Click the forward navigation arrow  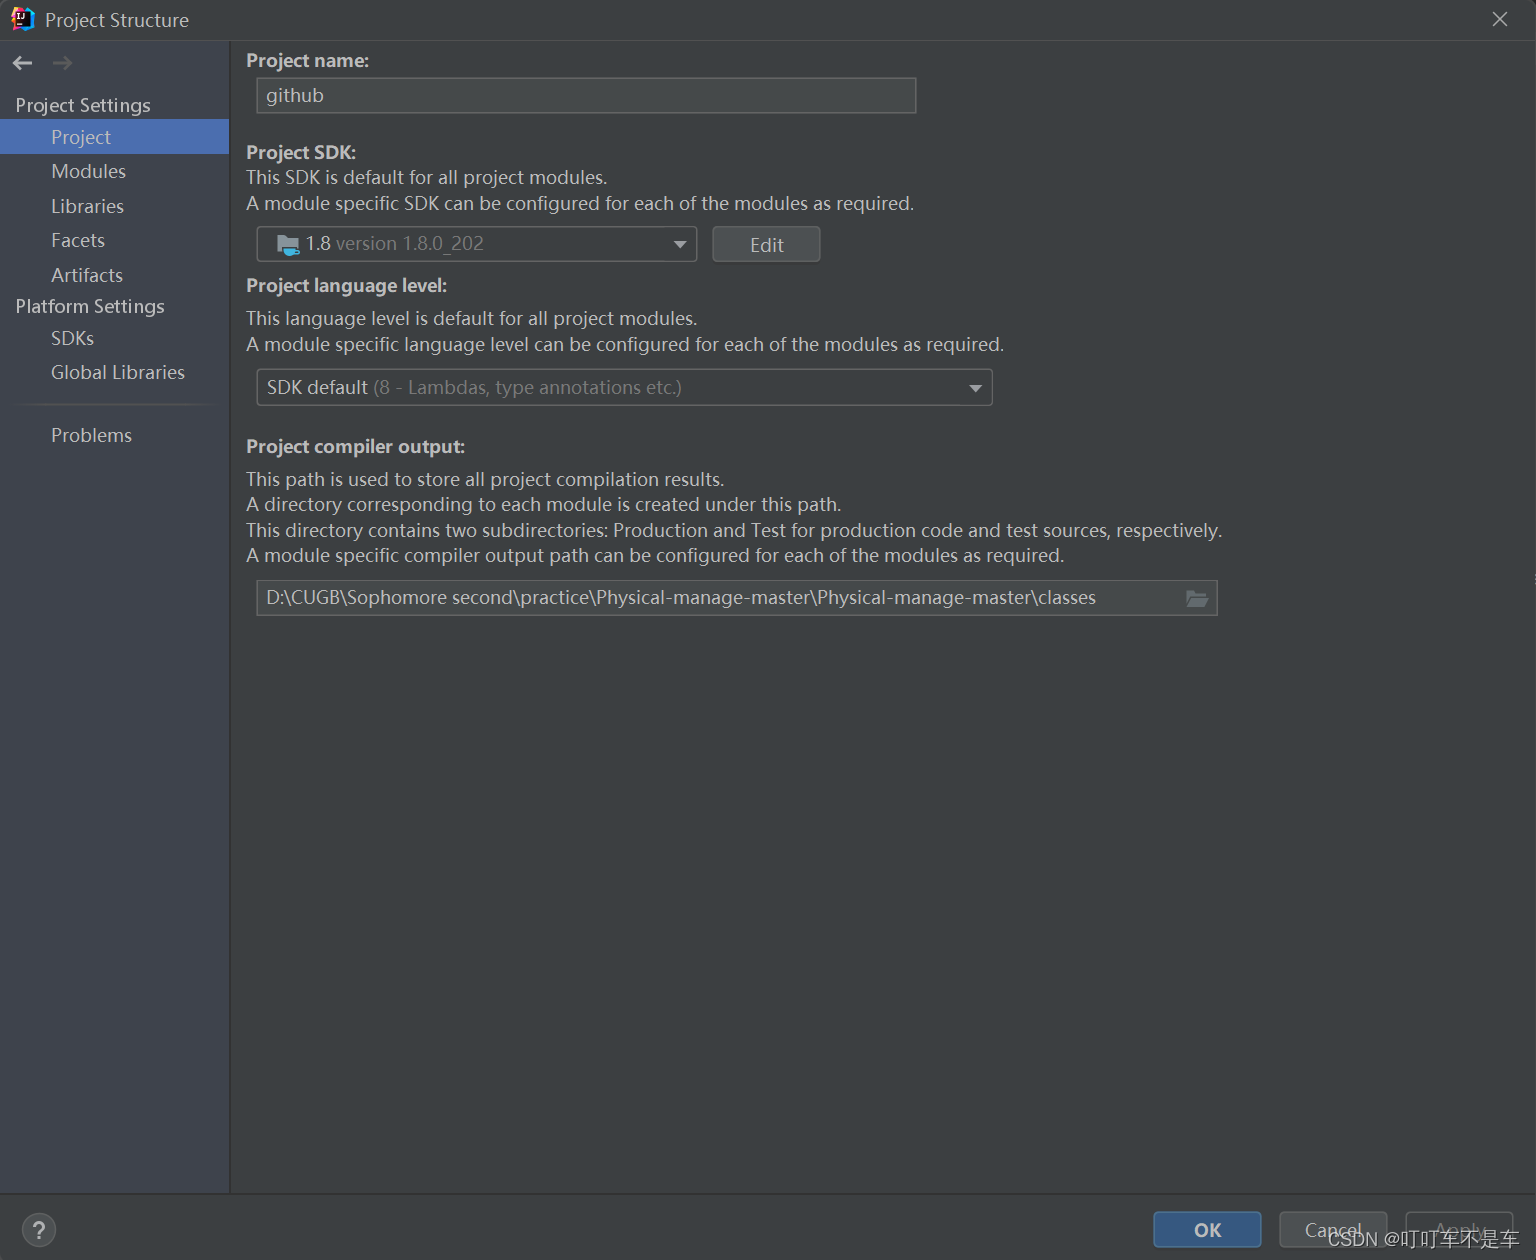coord(61,62)
